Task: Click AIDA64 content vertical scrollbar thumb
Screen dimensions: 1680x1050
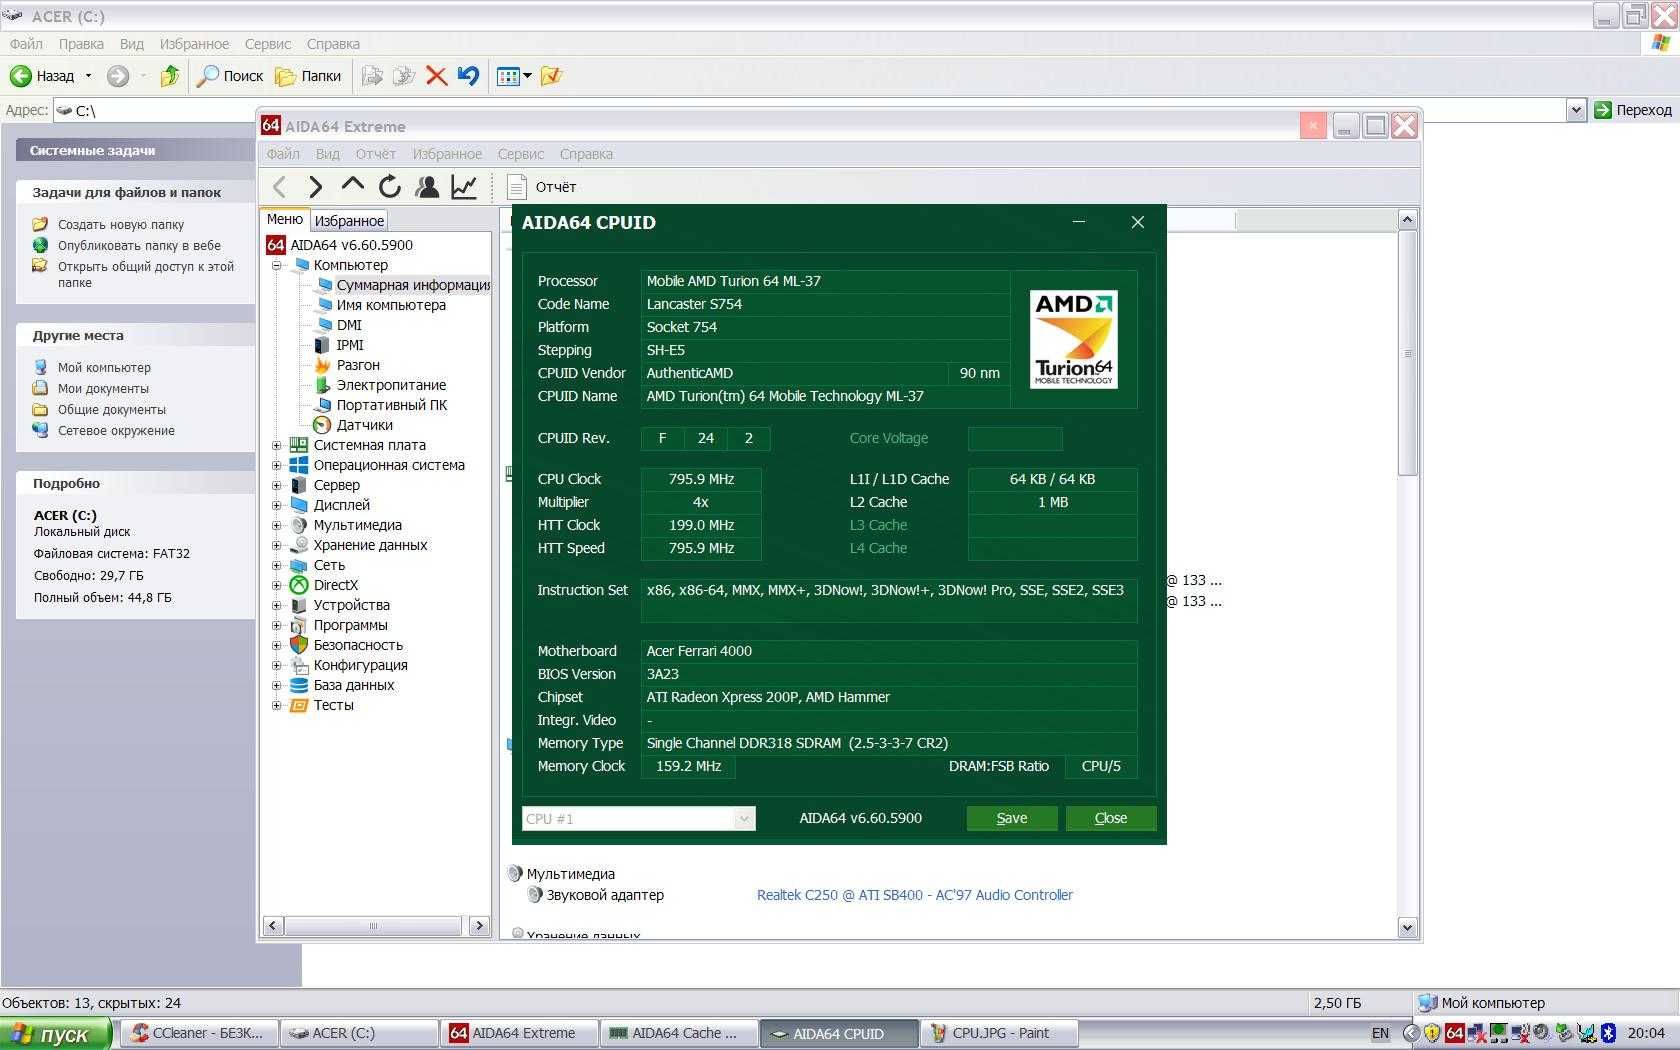Action: pos(1407,353)
